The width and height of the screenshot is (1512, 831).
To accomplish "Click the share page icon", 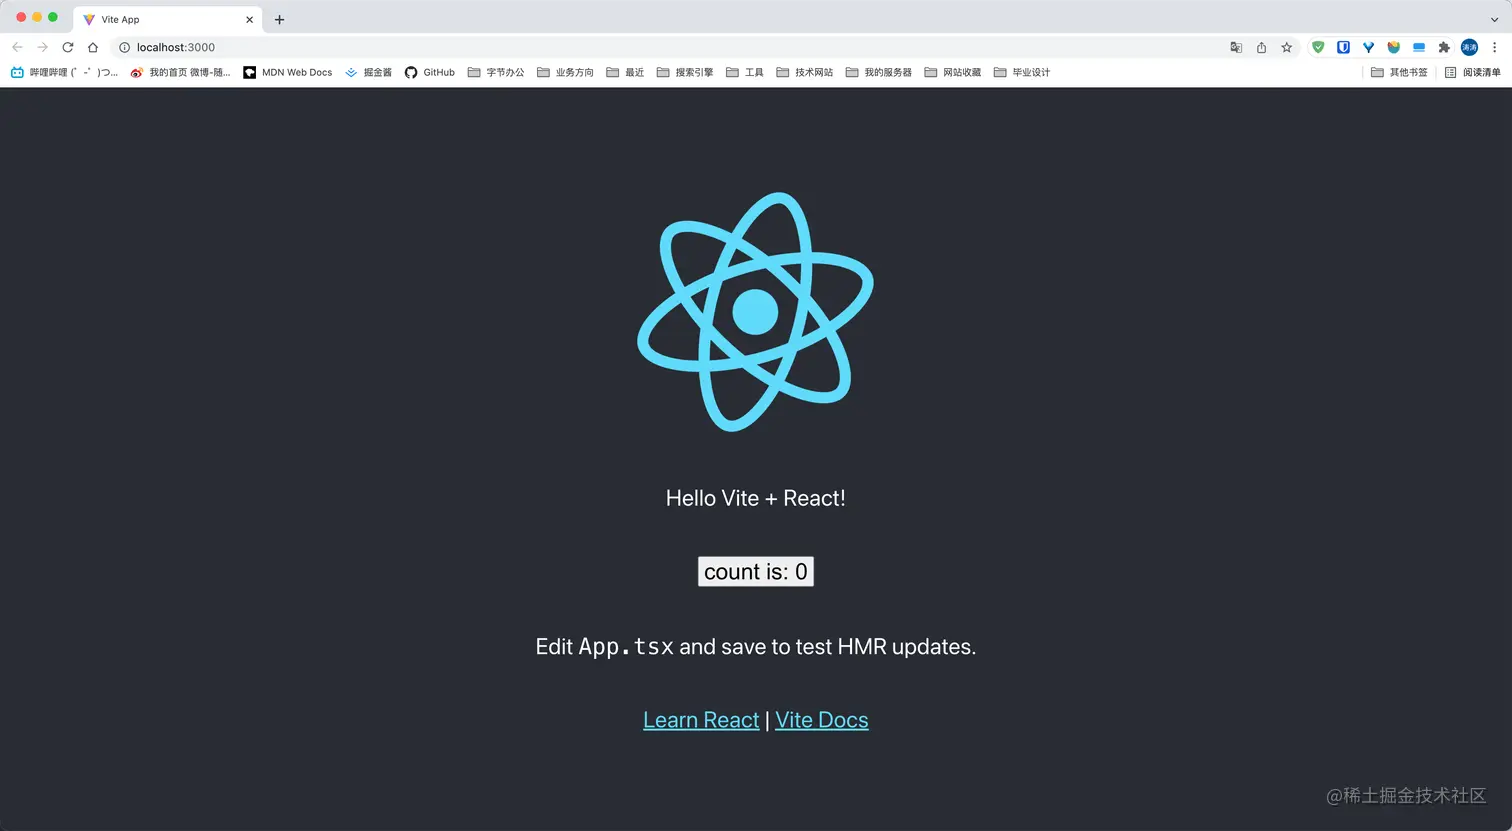I will (1262, 47).
